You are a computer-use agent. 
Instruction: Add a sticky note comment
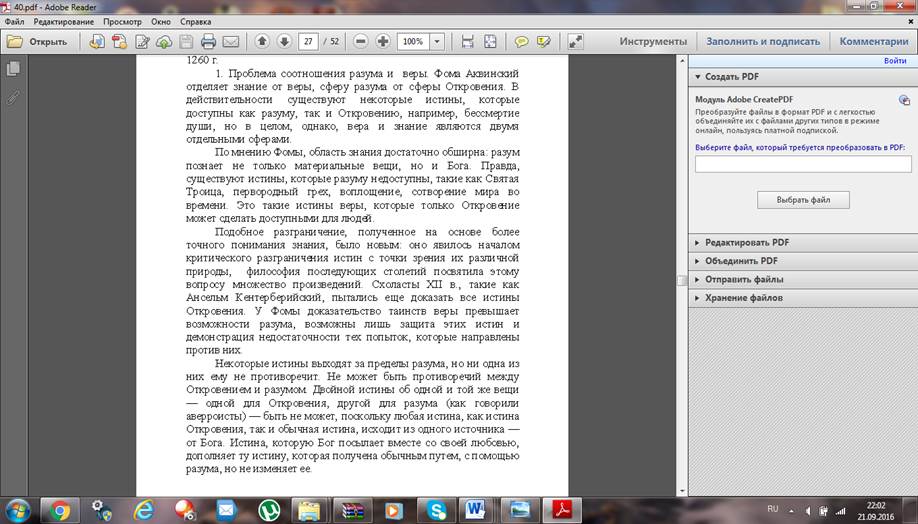tap(521, 42)
